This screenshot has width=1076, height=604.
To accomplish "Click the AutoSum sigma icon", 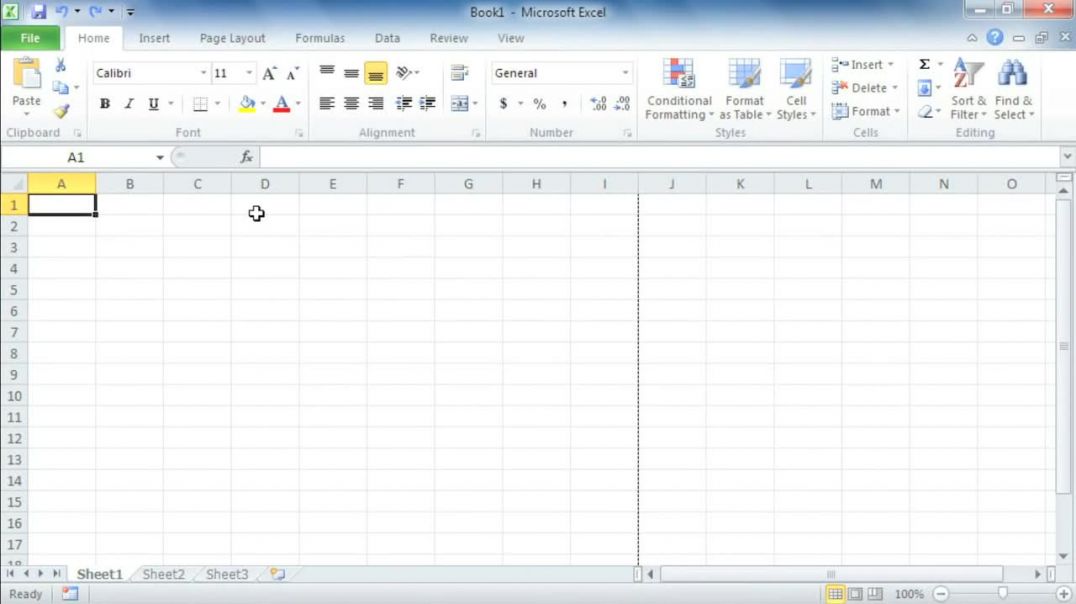I will tap(924, 65).
